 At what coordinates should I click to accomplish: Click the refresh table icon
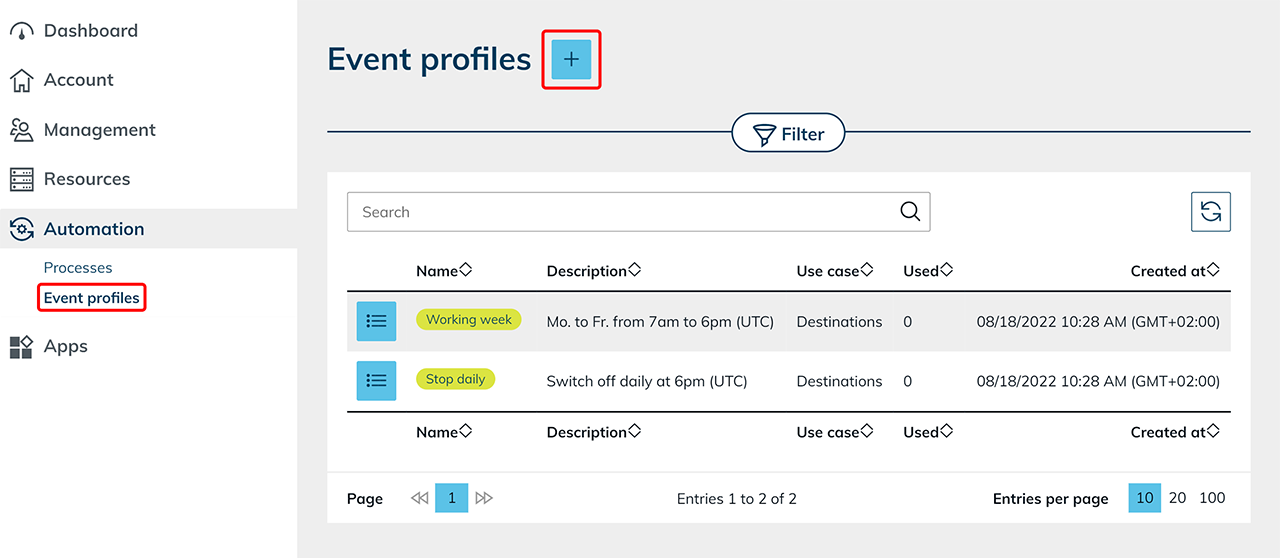[1210, 212]
